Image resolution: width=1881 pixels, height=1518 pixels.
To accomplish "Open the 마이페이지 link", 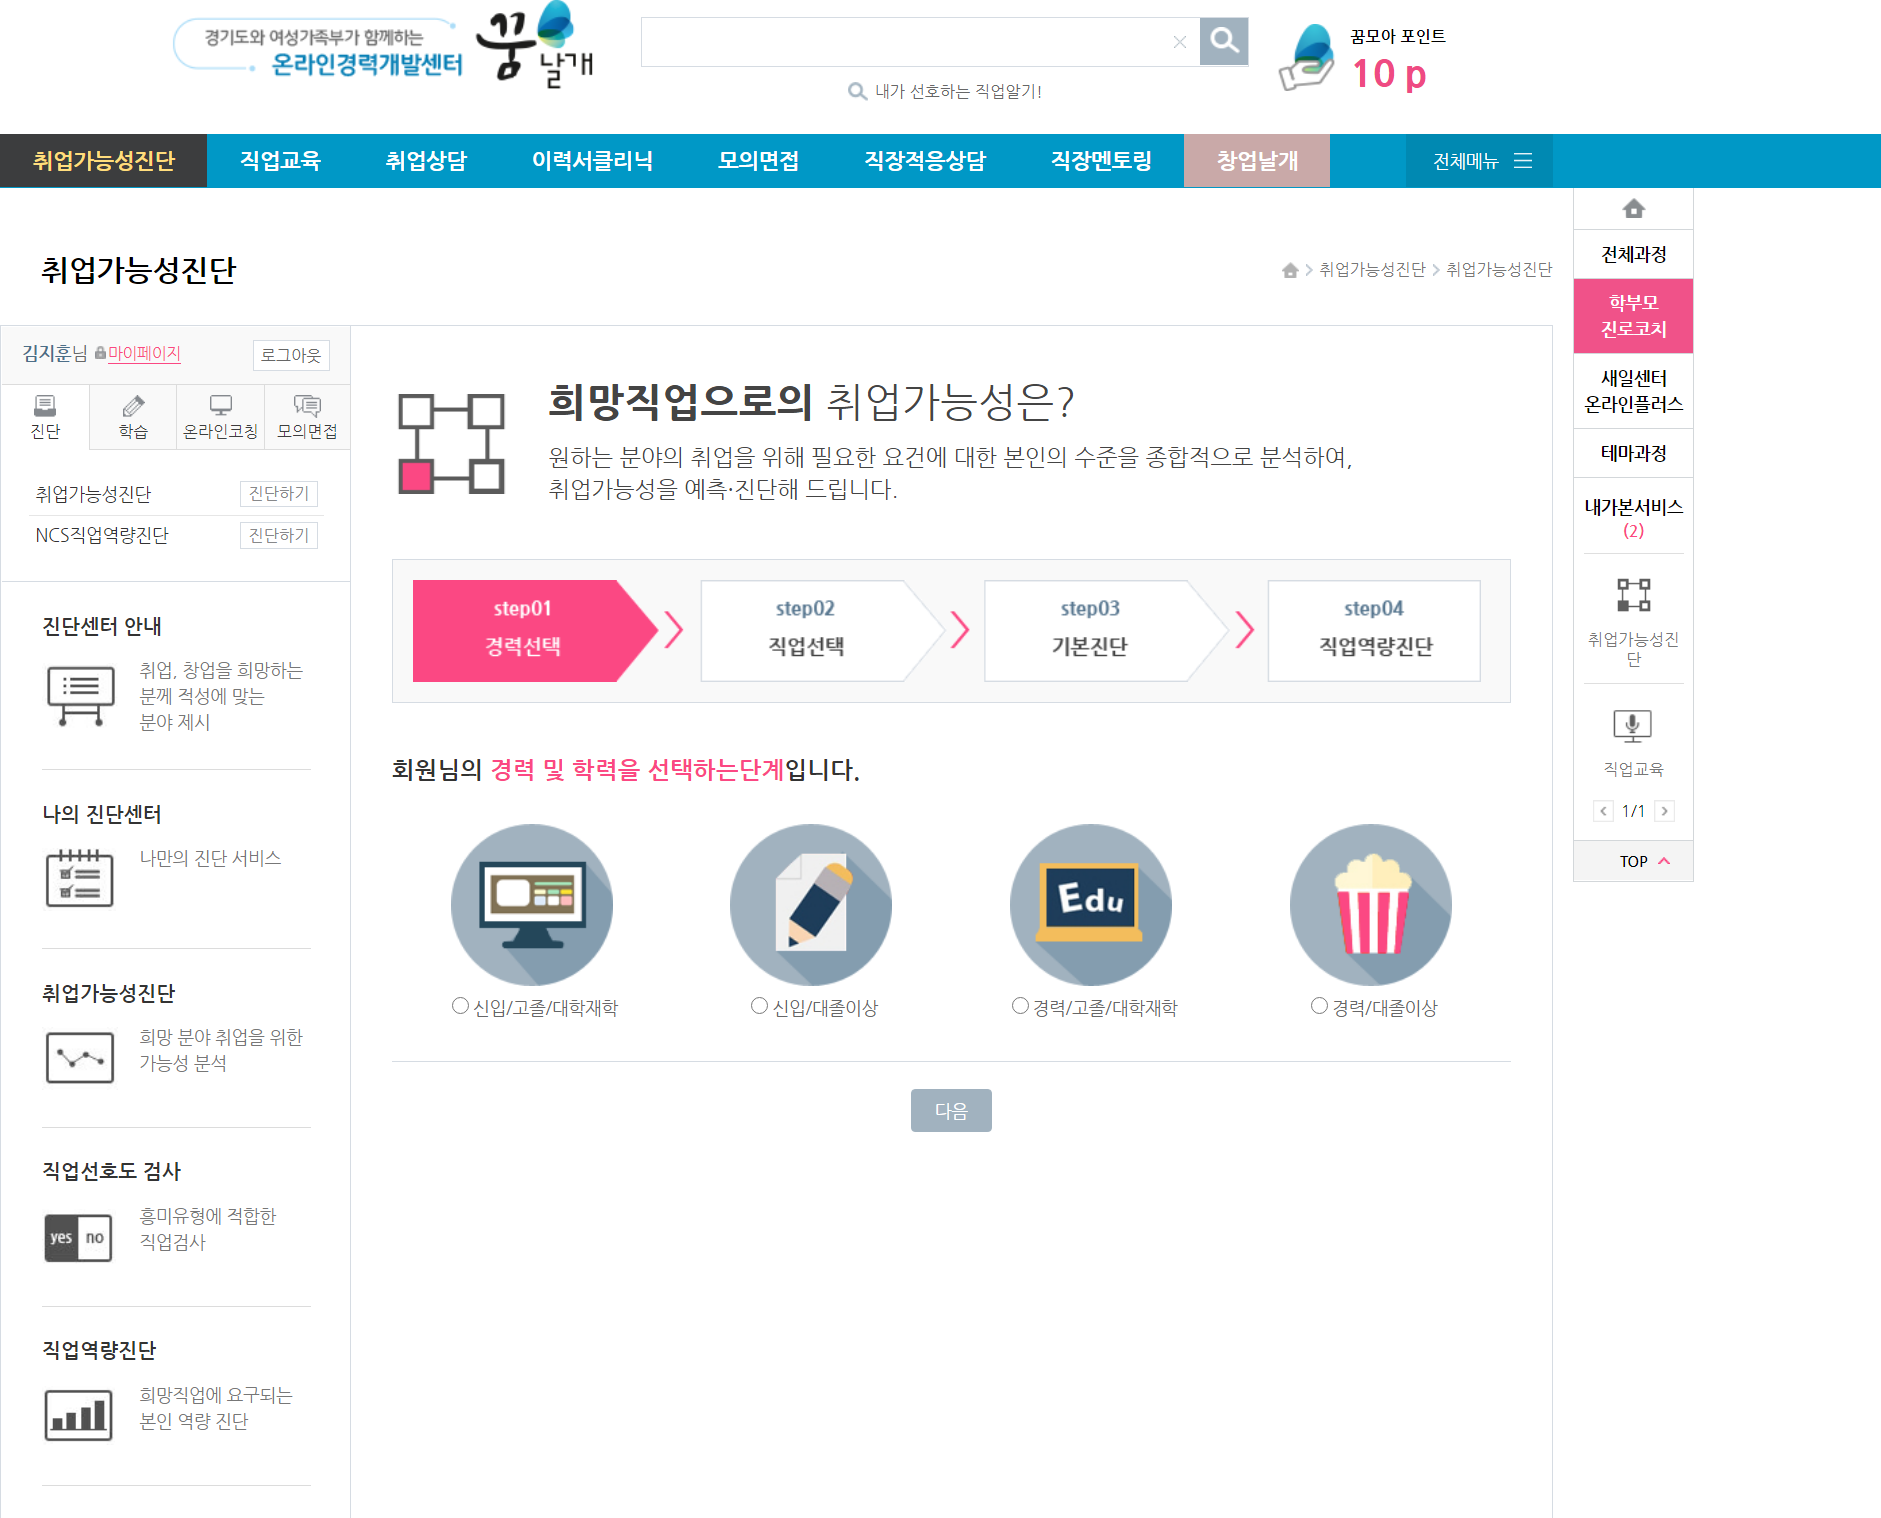I will click(144, 354).
